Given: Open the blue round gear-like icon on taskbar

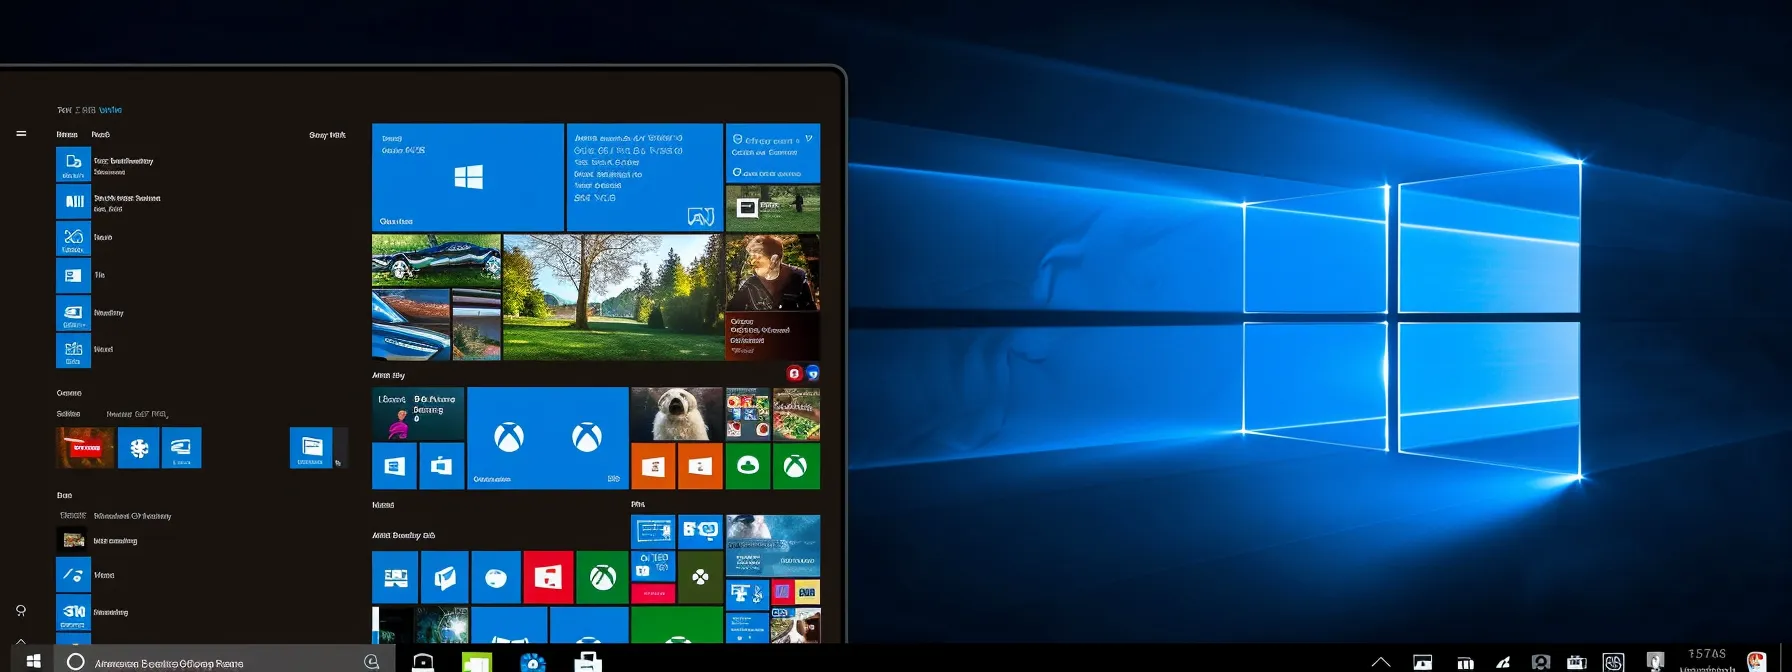Looking at the screenshot, I should [x=533, y=662].
